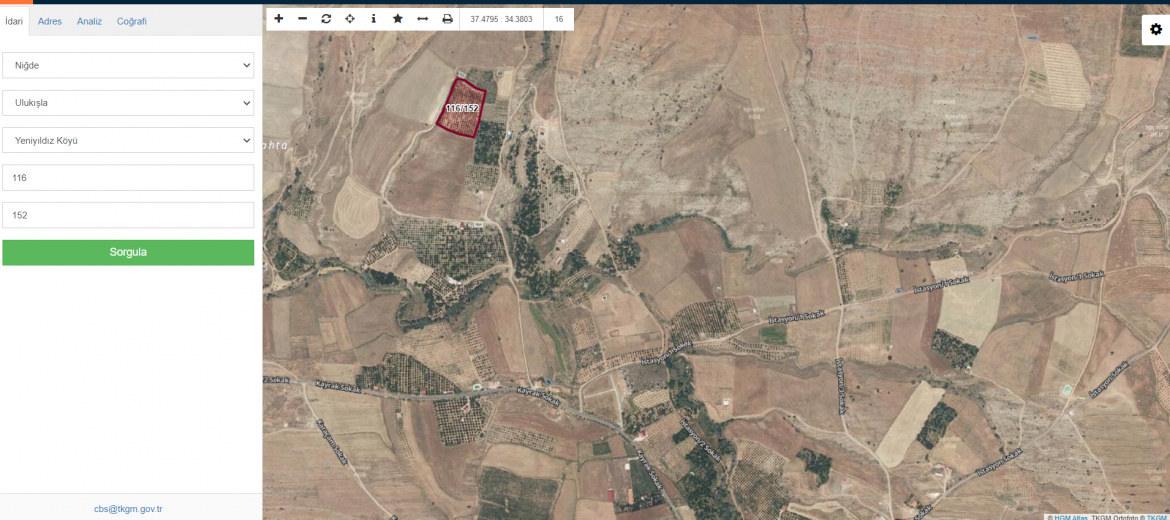
Task: Open the Niğde province dropdown
Action: 128,65
